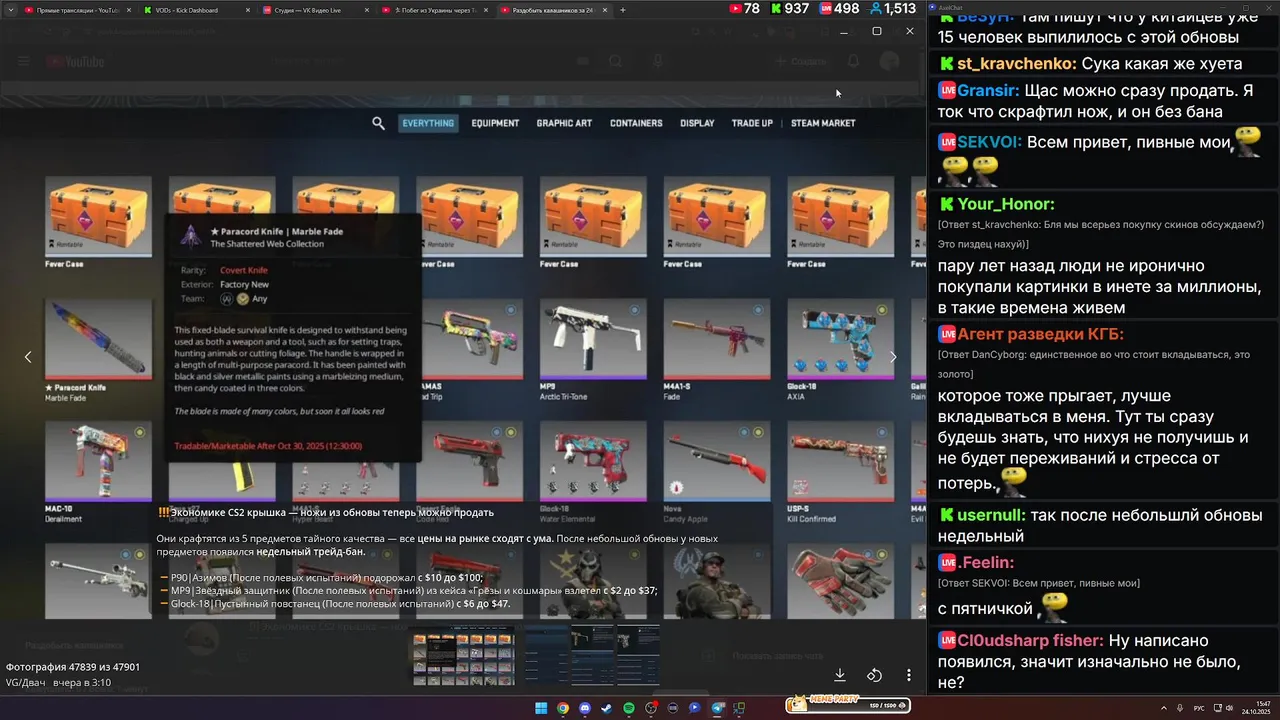This screenshot has width=1280, height=720.
Task: Click the Kick viewer count icon showing 937
Action: [x=775, y=8]
